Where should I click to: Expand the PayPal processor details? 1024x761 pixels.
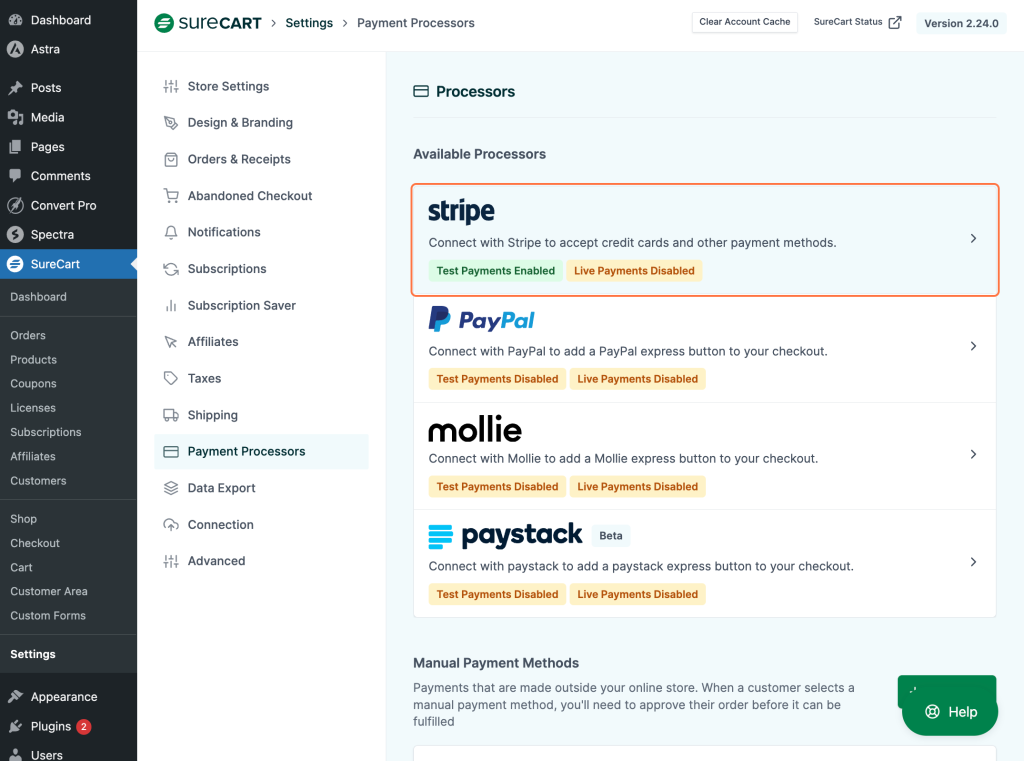tap(972, 346)
